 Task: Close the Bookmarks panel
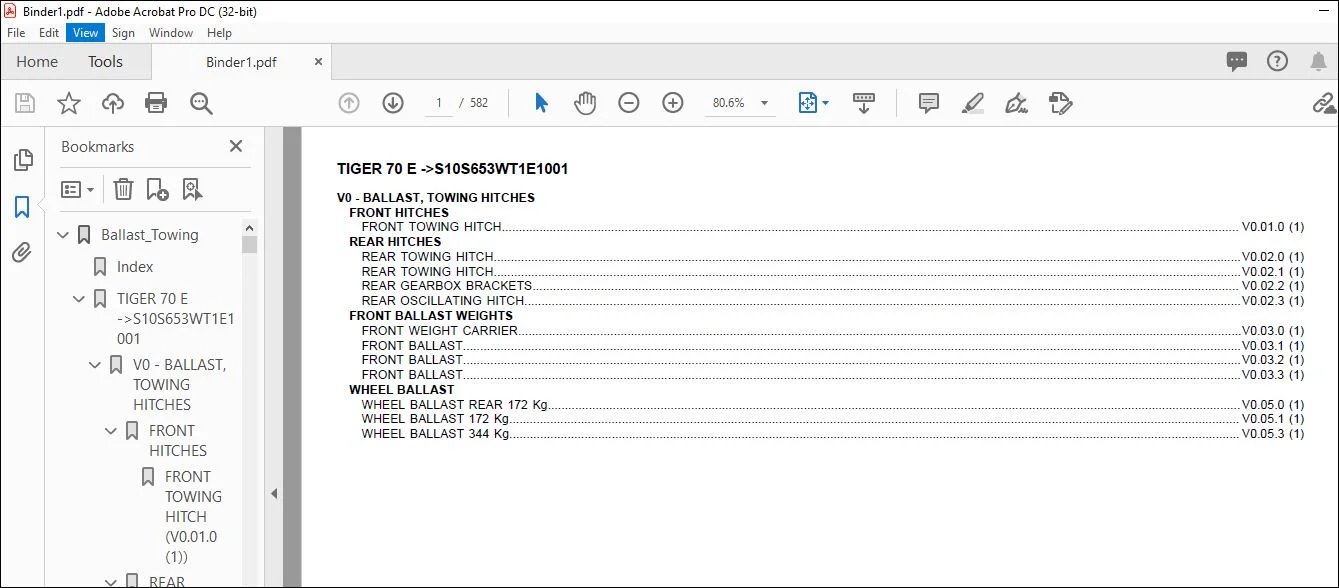coord(236,146)
